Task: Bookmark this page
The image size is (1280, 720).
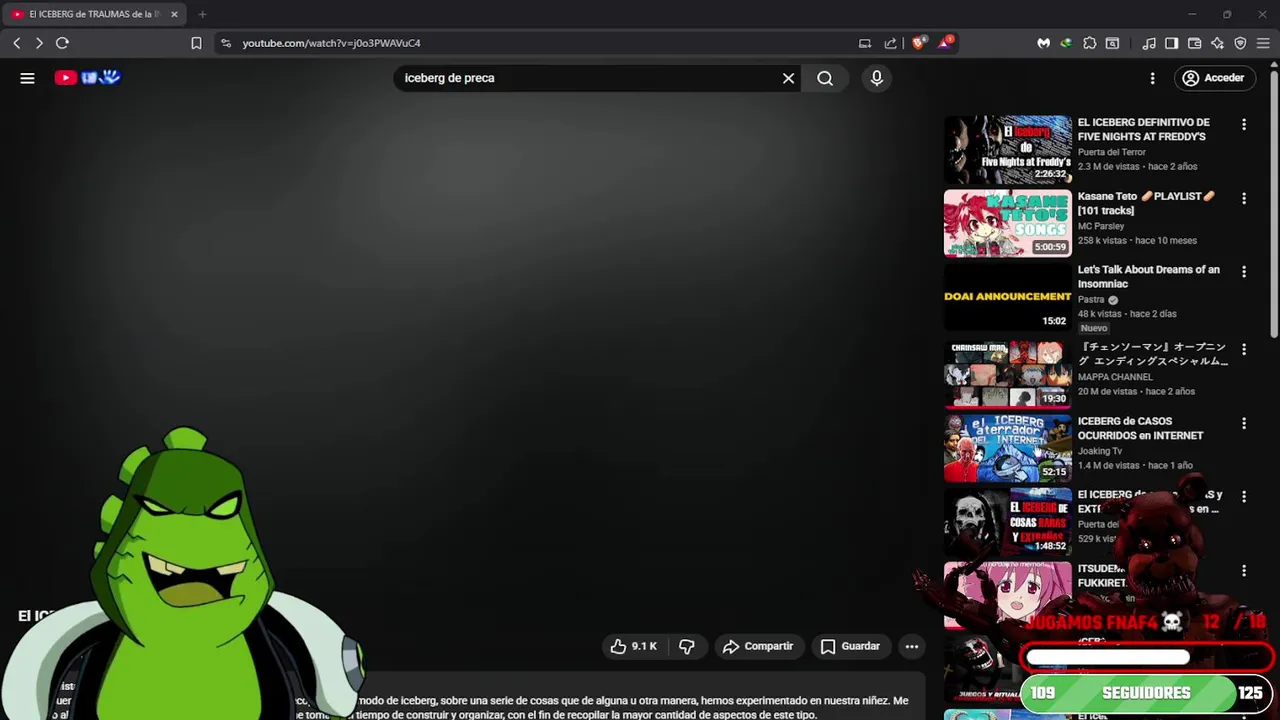Action: pos(196,43)
